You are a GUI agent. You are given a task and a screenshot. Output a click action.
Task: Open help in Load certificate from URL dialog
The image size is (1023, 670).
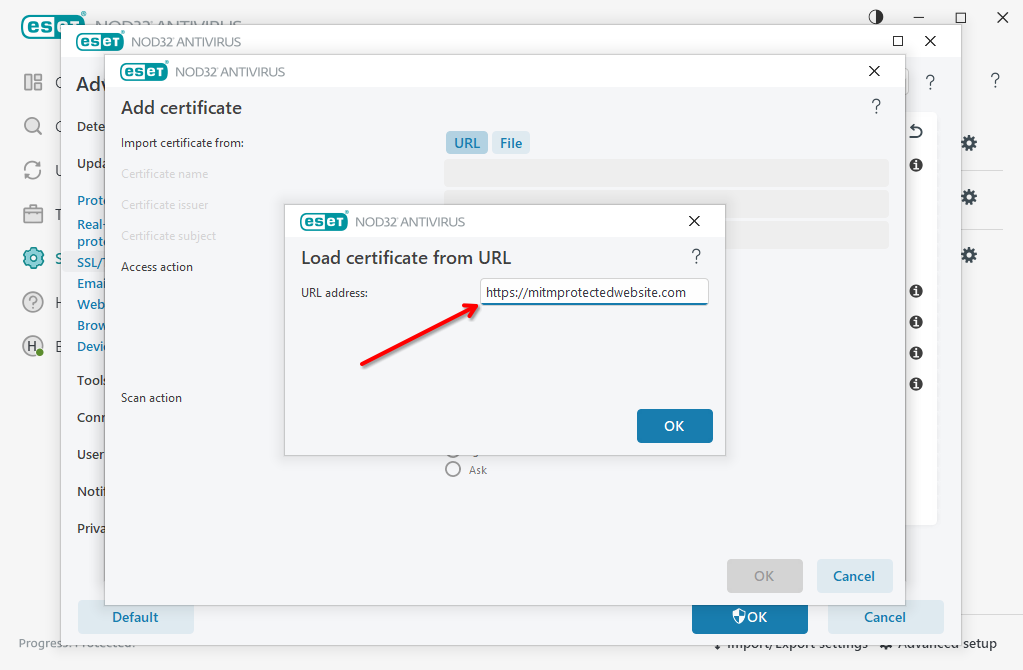pyautogui.click(x=696, y=256)
